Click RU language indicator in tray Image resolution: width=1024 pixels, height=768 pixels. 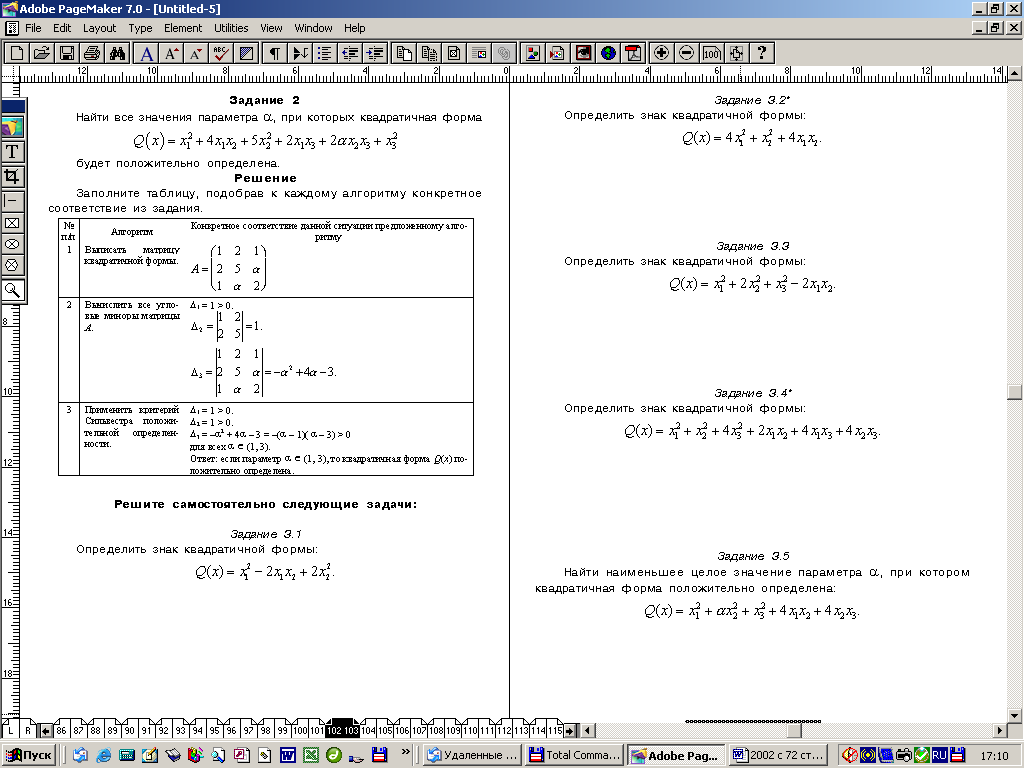click(939, 755)
